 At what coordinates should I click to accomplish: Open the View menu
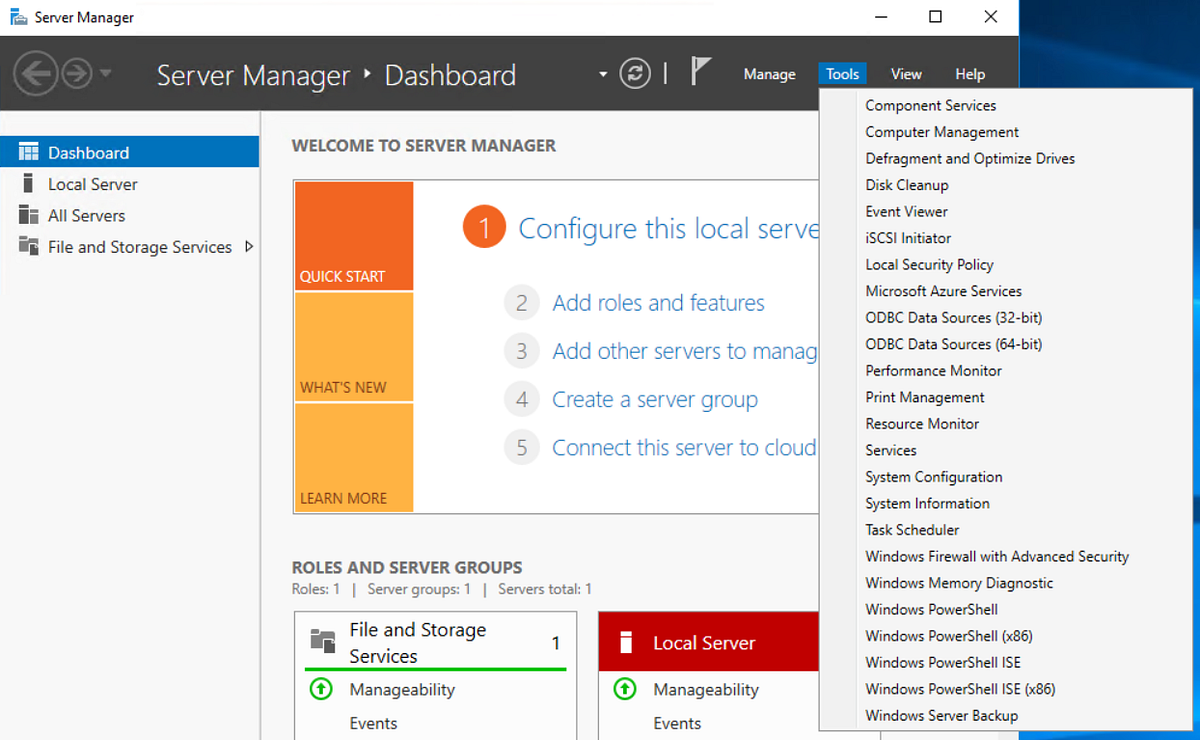point(906,74)
